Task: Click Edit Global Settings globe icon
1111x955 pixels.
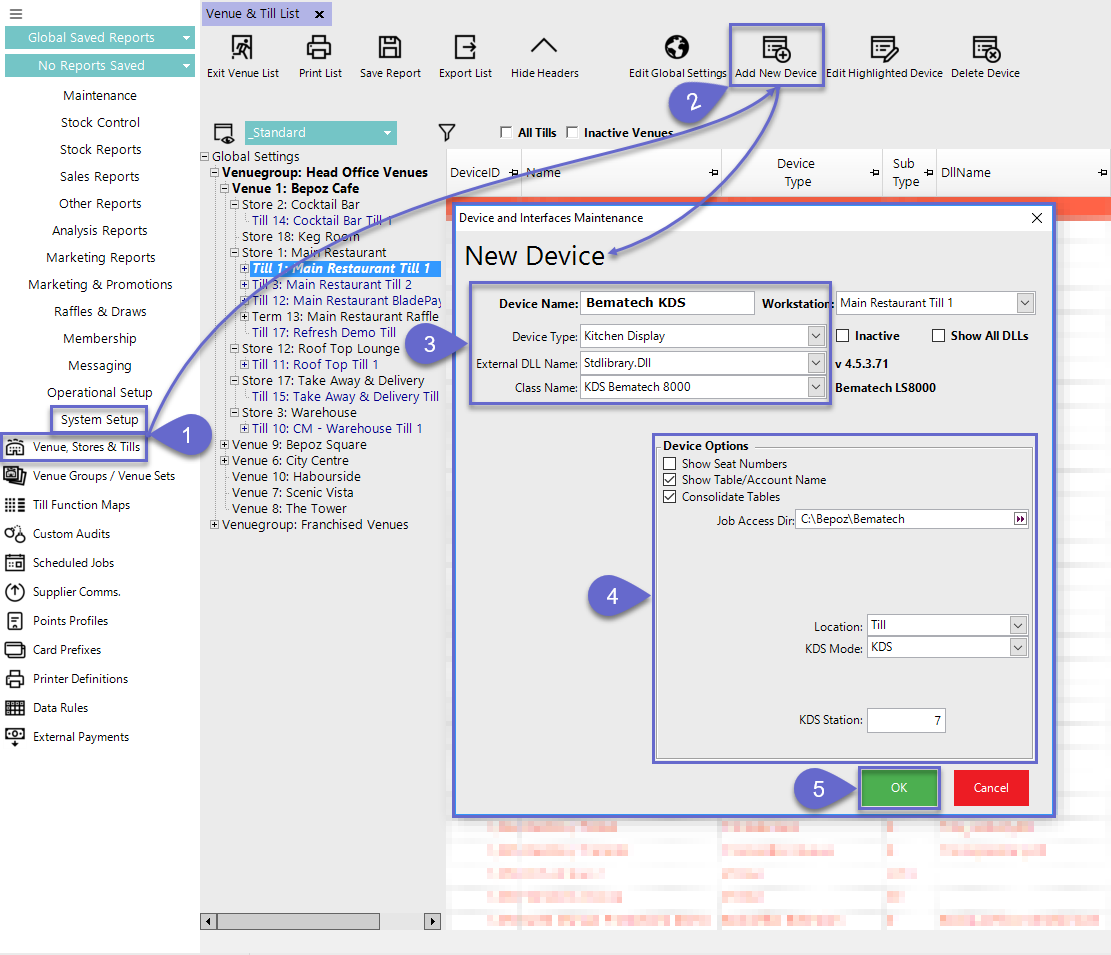Action: tap(677, 47)
